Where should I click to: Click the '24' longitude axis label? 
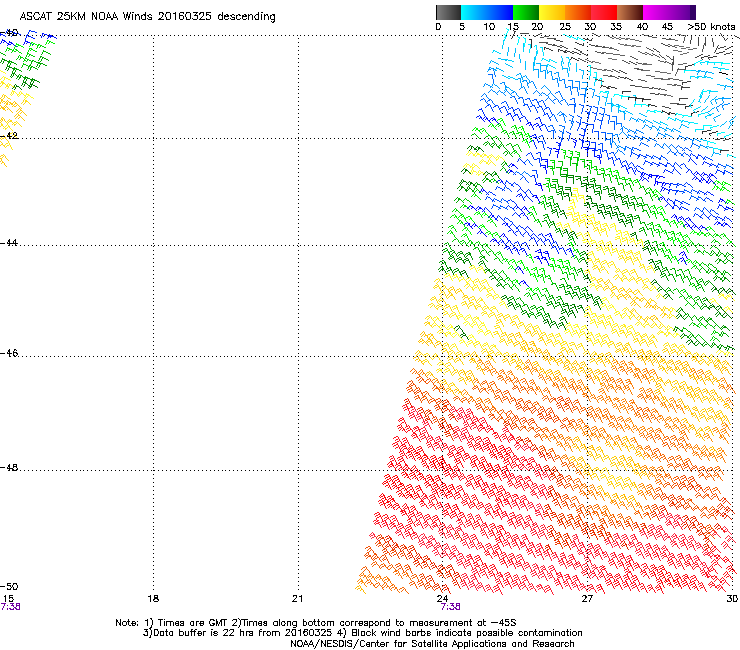442,599
